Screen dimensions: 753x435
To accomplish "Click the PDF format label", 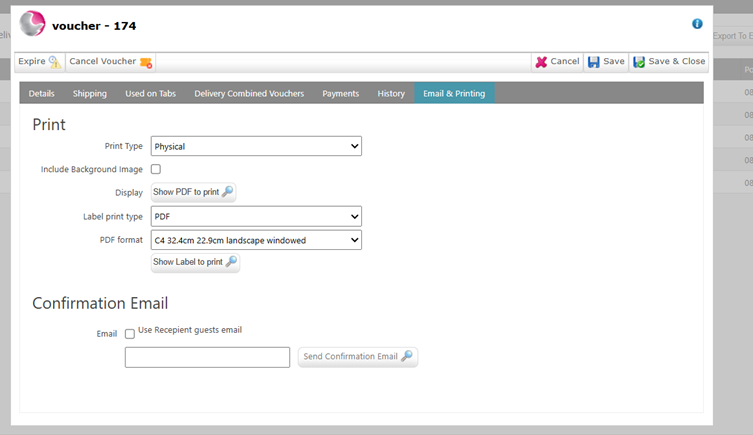I will point(121,240).
